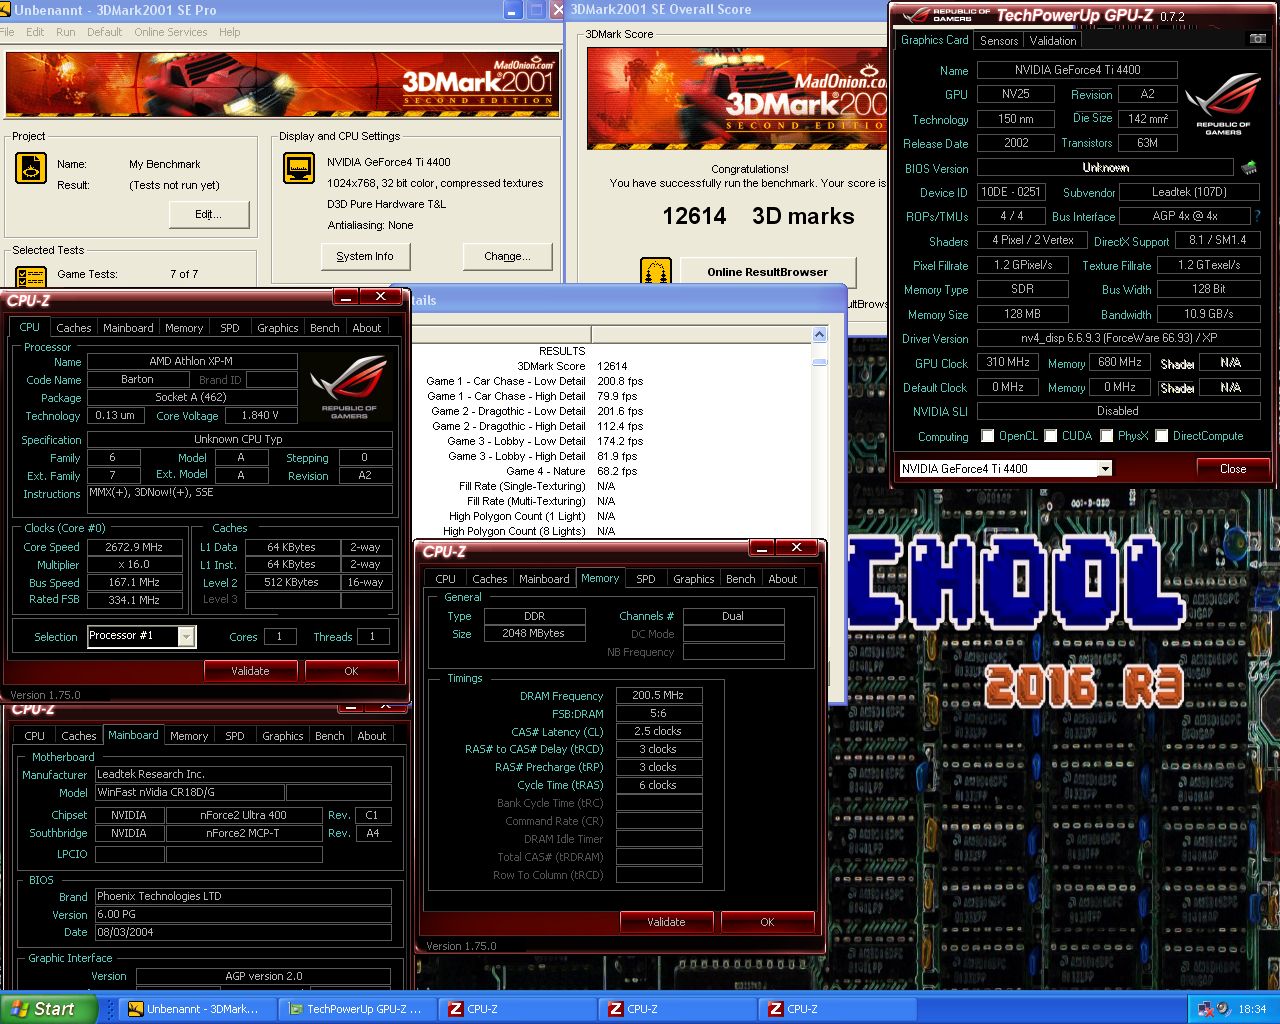Open Bench tab in CPU-Z processor window
This screenshot has width=1280, height=1024.
point(325,328)
